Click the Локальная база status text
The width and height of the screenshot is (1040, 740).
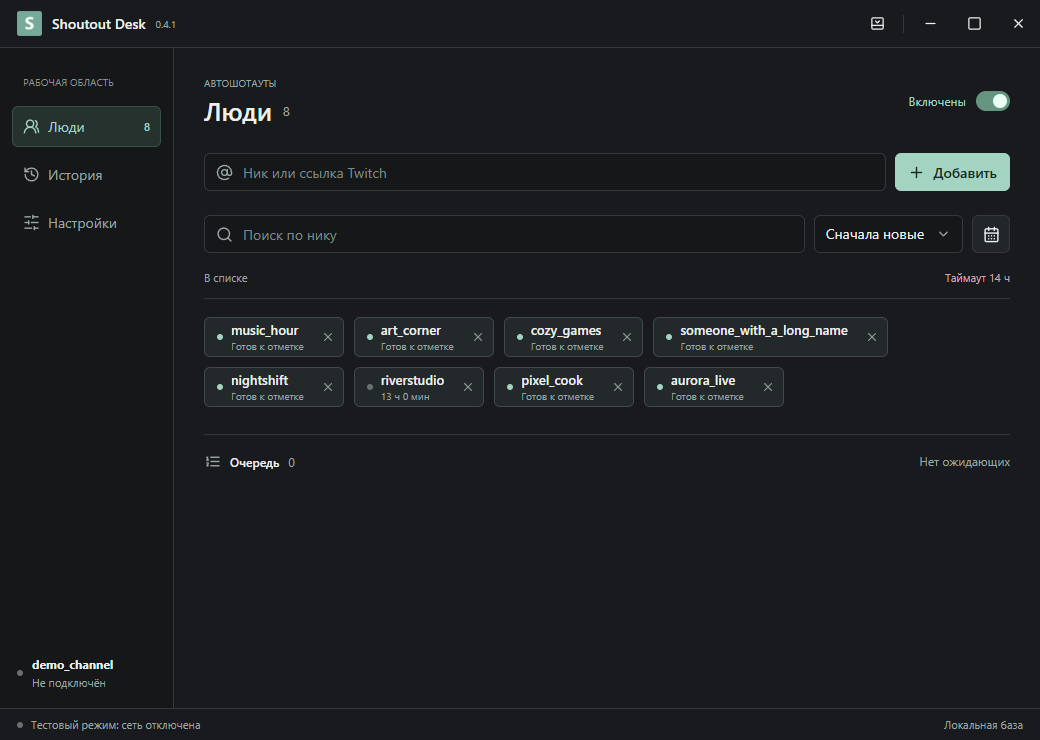pos(983,725)
